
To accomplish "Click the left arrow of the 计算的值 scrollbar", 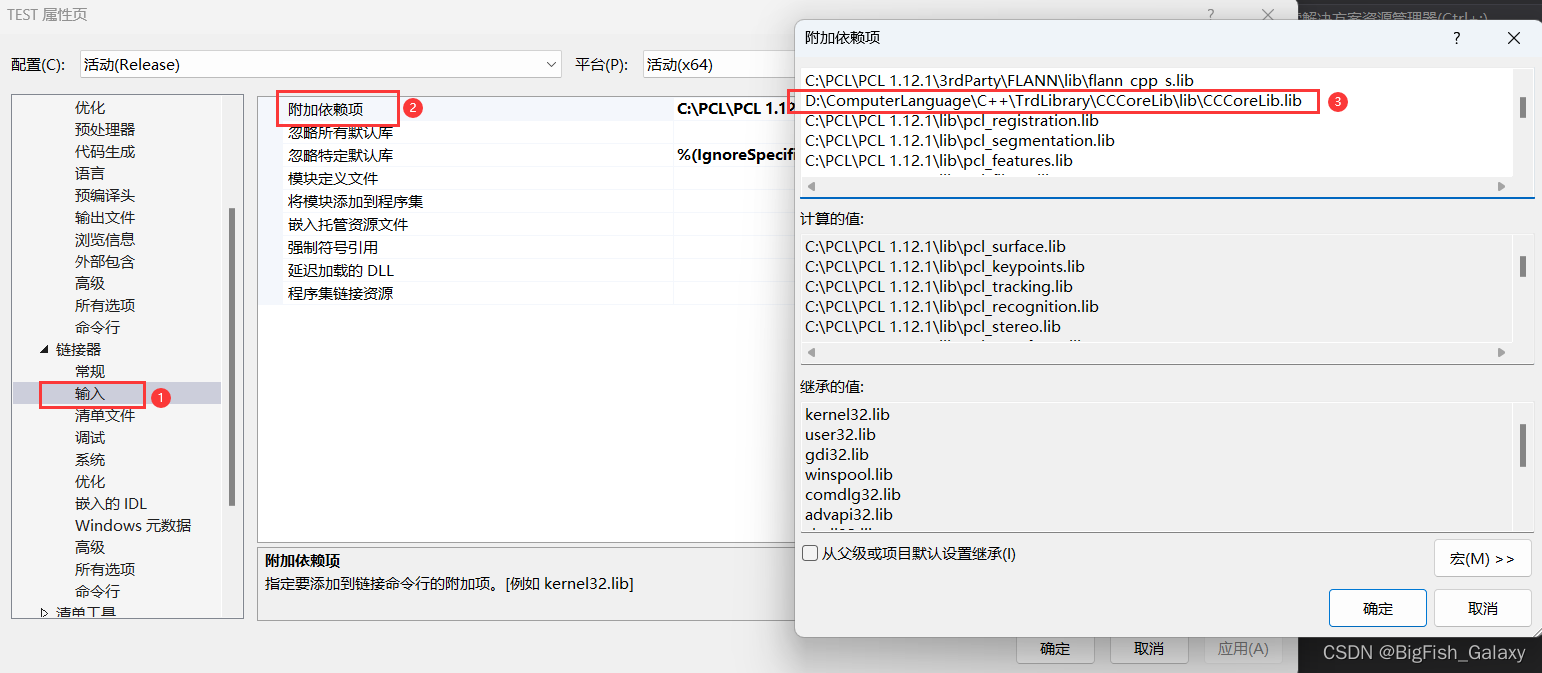I will (x=810, y=352).
